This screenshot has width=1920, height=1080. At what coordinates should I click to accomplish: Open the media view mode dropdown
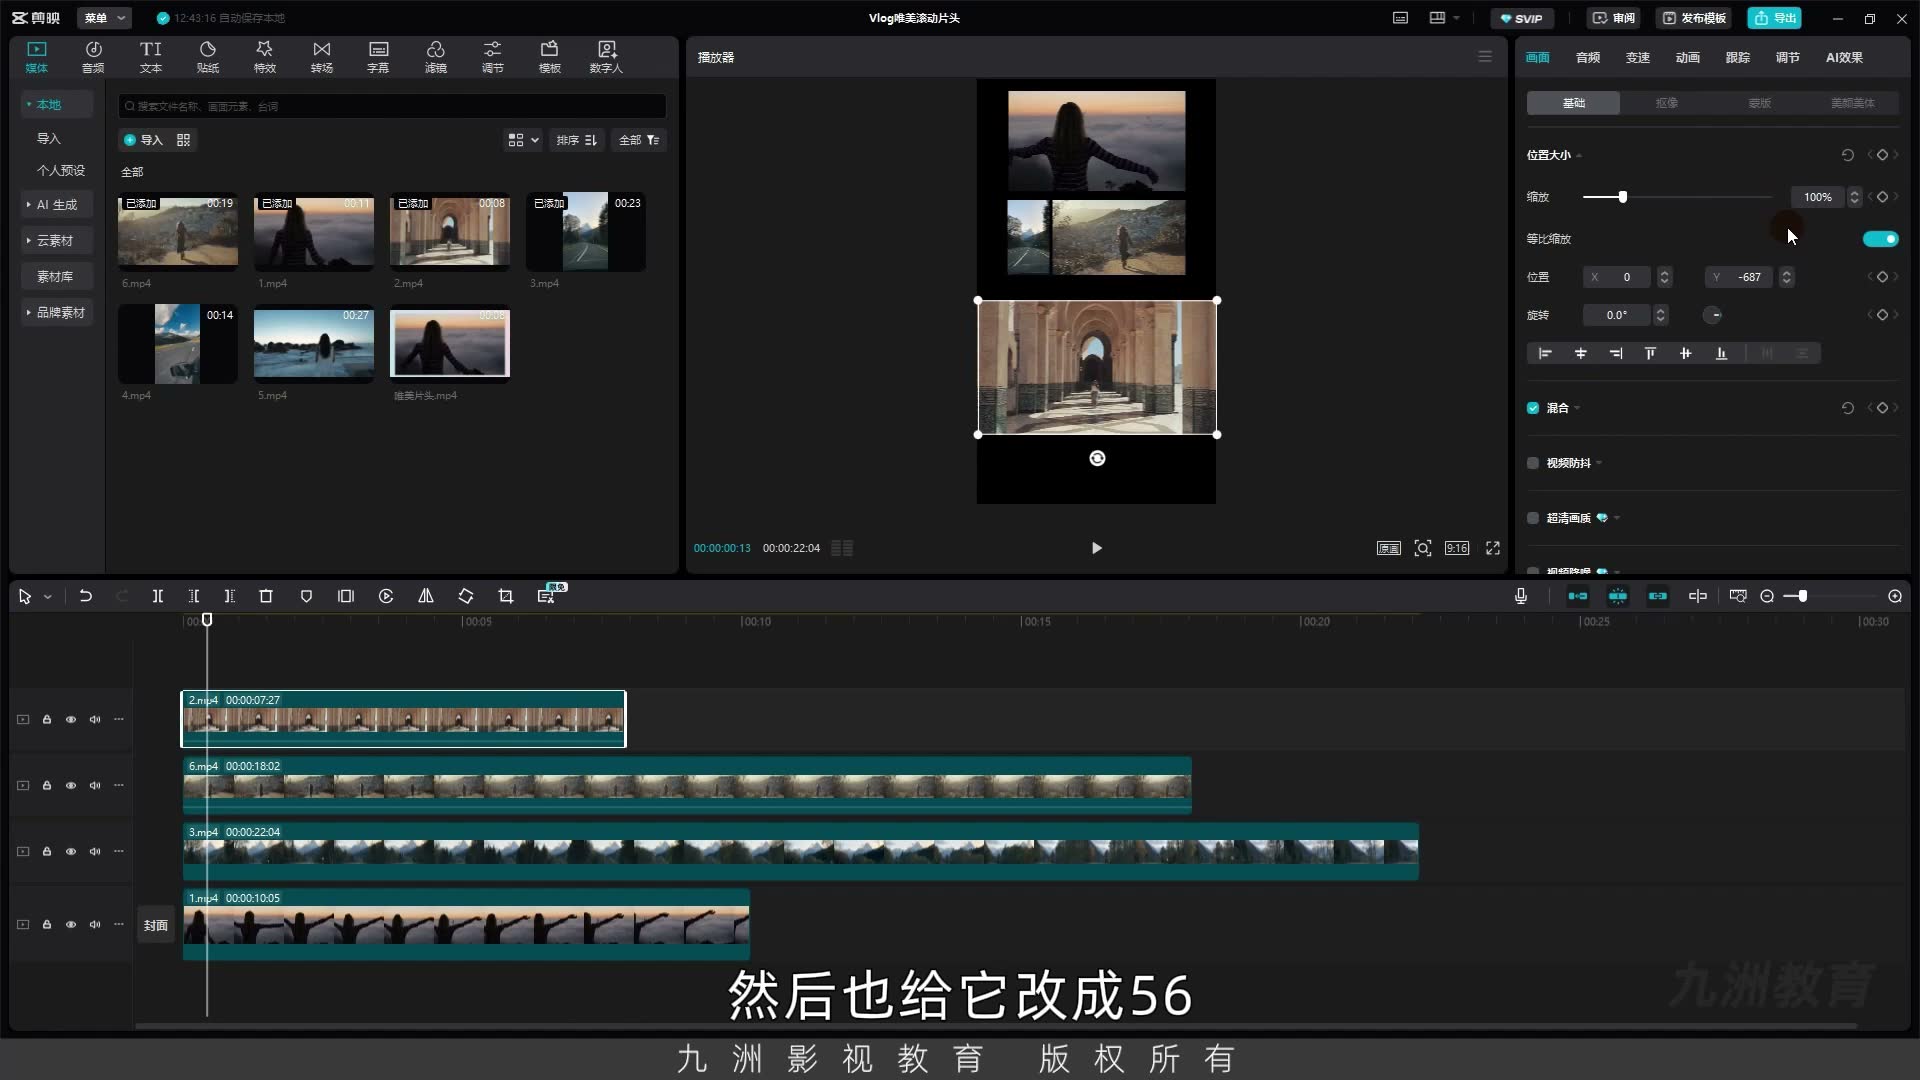coord(523,140)
